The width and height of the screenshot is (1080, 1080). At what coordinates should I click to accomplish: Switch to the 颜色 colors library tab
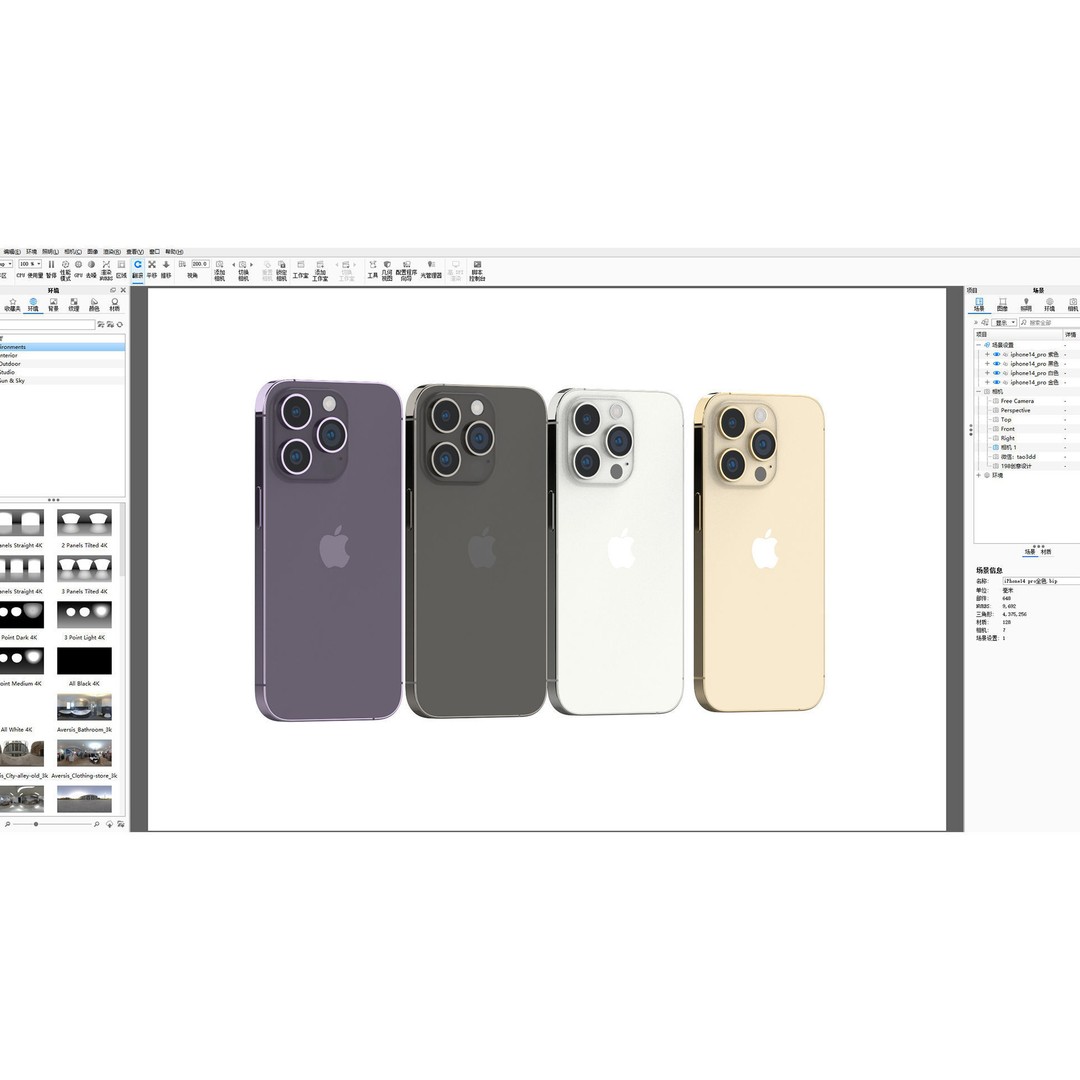pyautogui.click(x=94, y=305)
